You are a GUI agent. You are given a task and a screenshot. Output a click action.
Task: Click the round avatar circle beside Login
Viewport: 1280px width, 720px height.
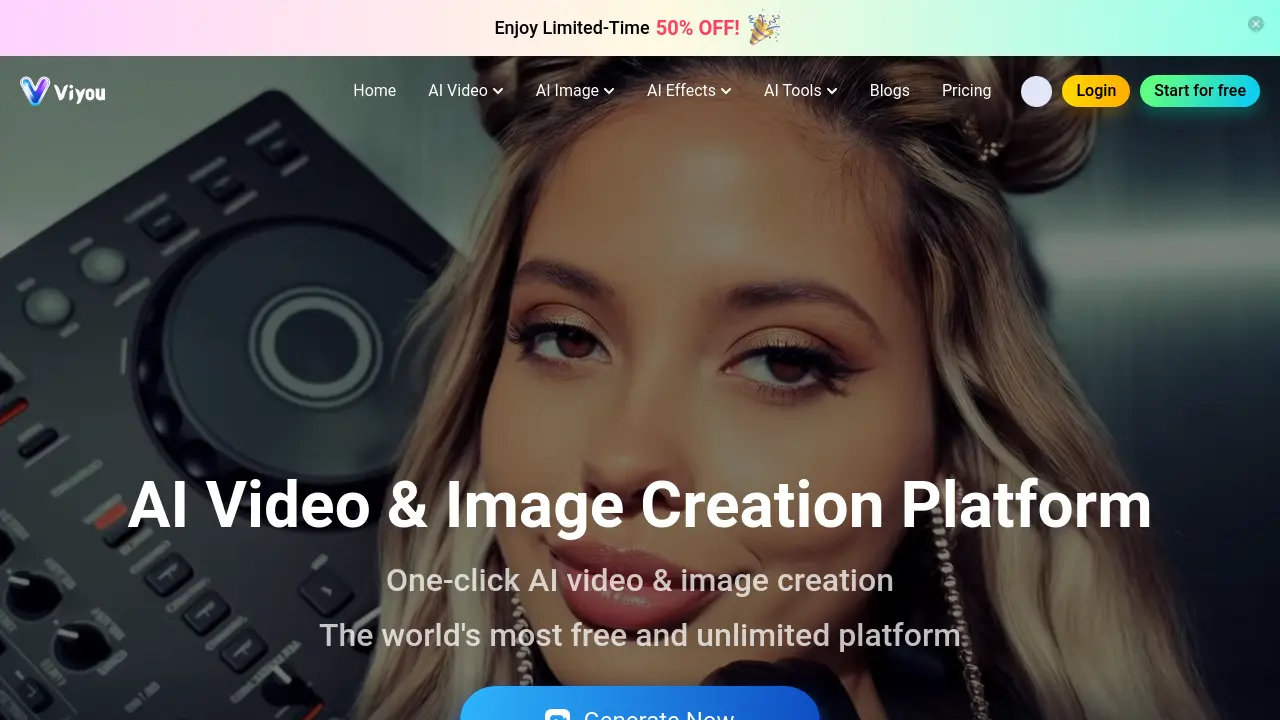coord(1036,91)
